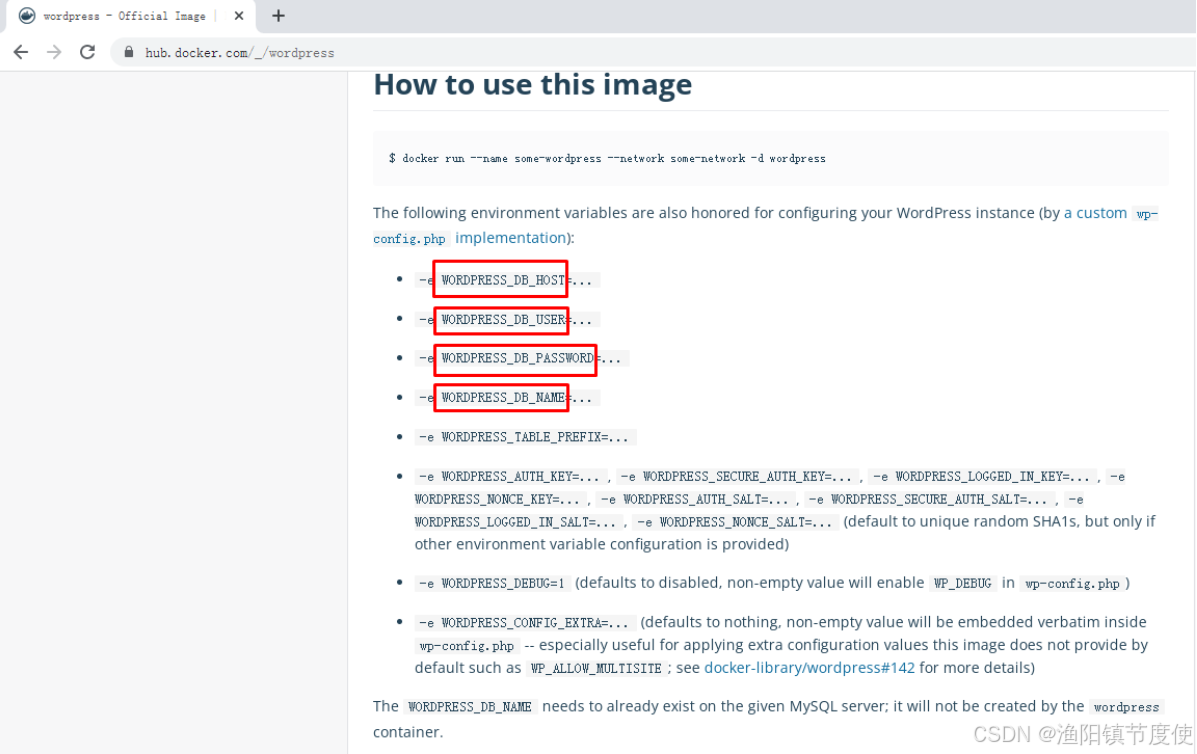Click the WP_DEBUG code text
The width and height of the screenshot is (1197, 754).
point(962,584)
